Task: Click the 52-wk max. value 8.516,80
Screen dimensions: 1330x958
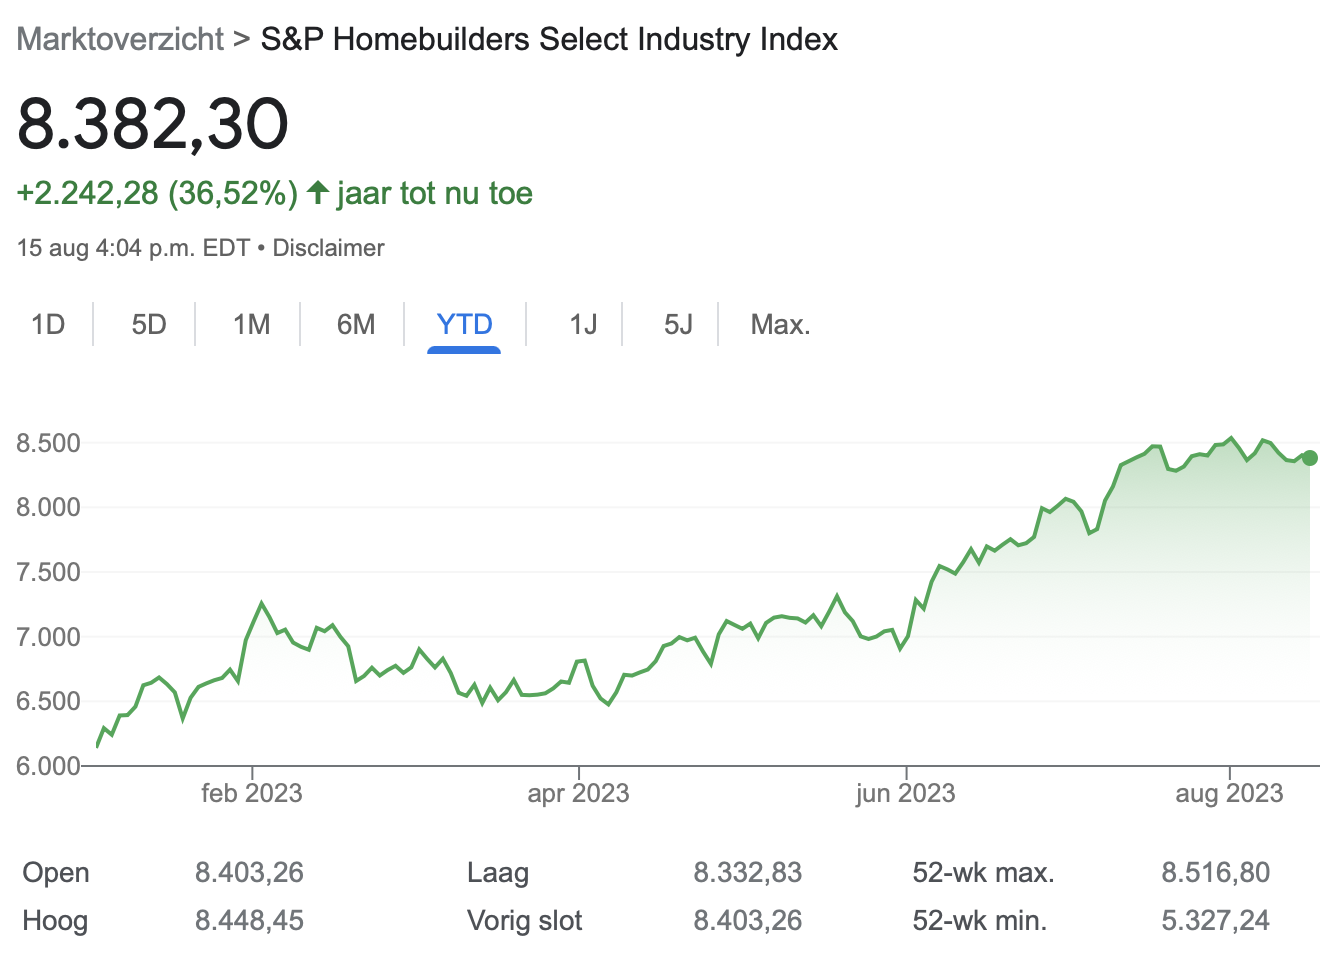Action: tap(1215, 872)
